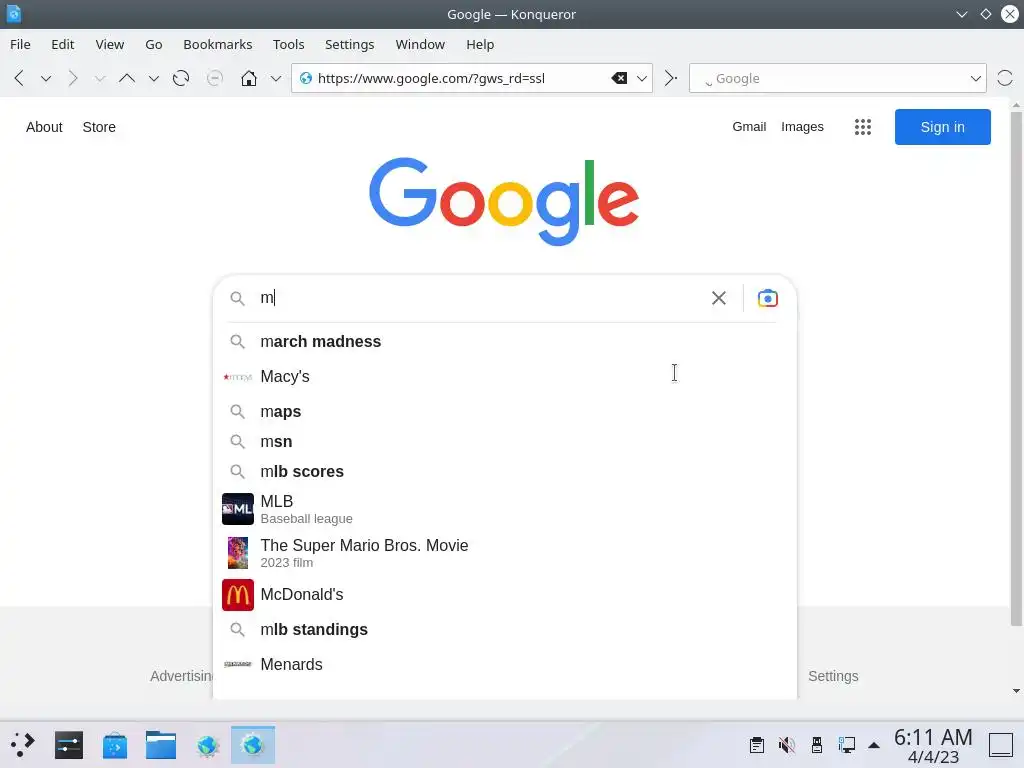Select the 'maps' suggestion
1024x768 pixels.
pos(504,411)
